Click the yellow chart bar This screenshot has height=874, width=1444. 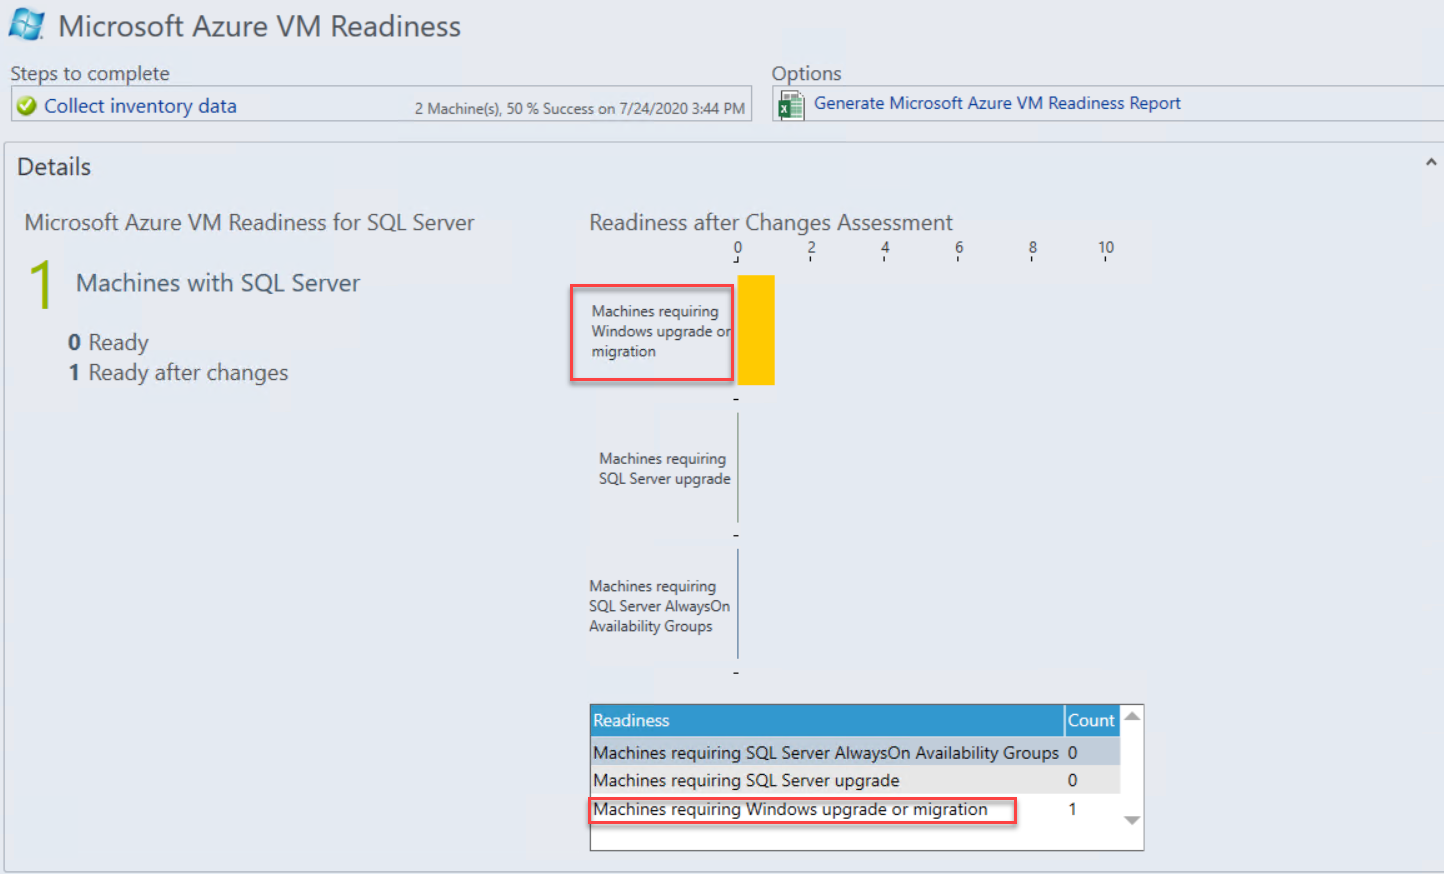click(756, 330)
